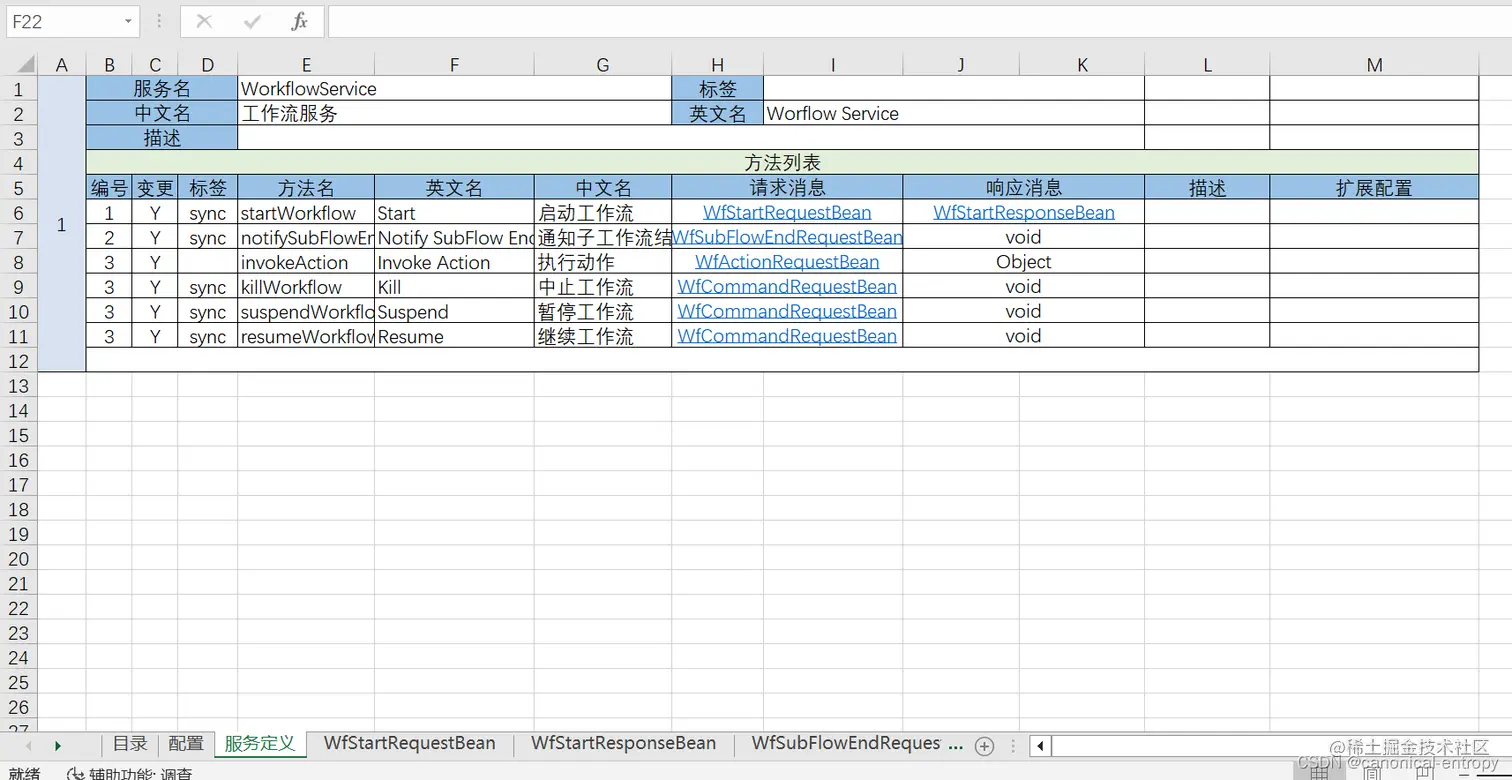The image size is (1512, 780).
Task: Switch to the 目录 sheet tab
Action: pyautogui.click(x=130, y=744)
